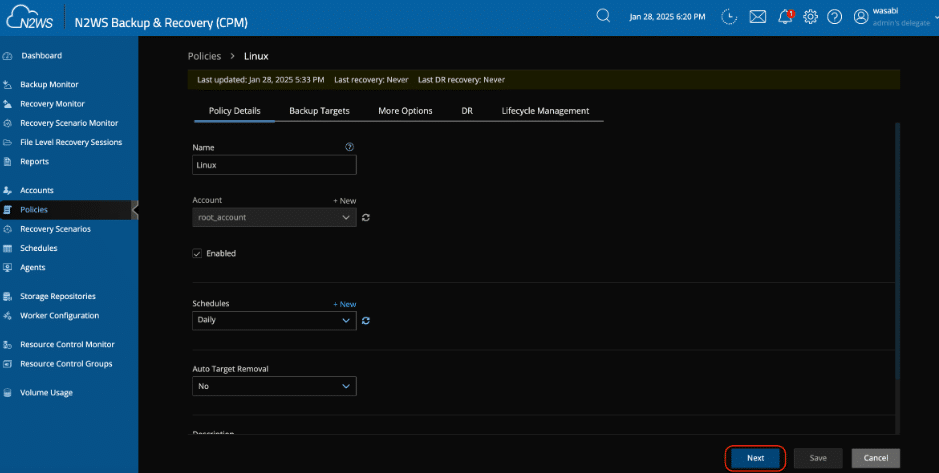Refresh the Schedules list

pos(366,320)
